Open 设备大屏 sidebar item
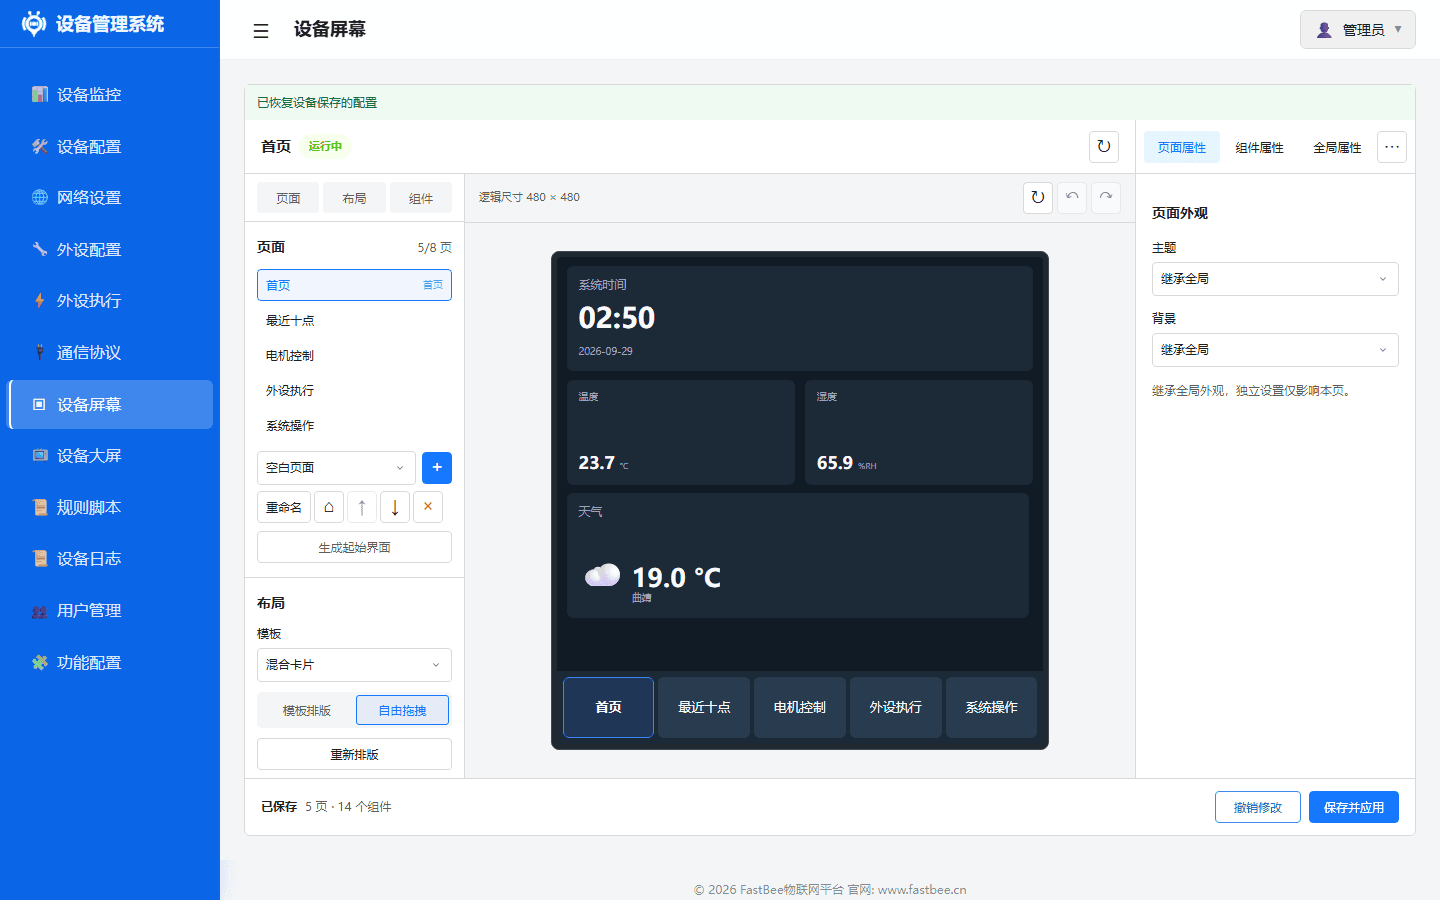This screenshot has height=900, width=1440. click(110, 455)
